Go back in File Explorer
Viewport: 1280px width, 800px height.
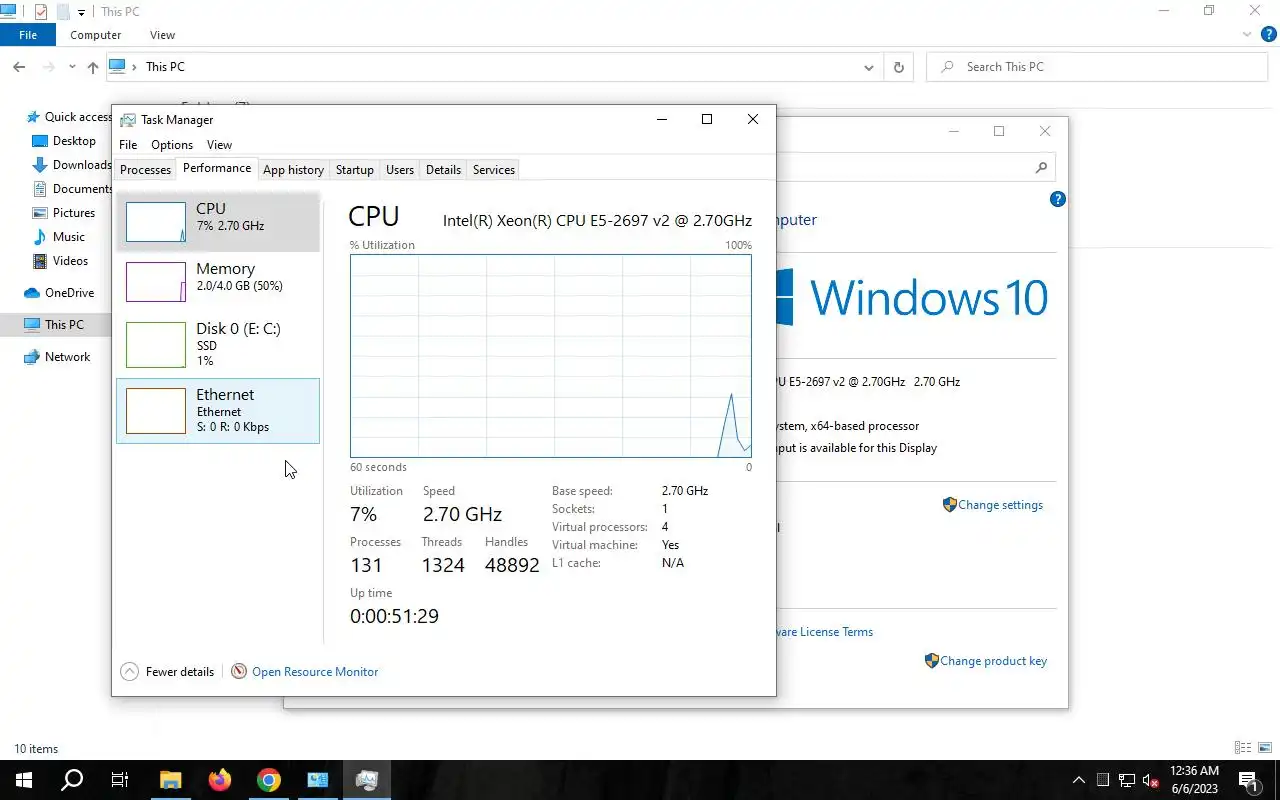pyautogui.click(x=19, y=67)
